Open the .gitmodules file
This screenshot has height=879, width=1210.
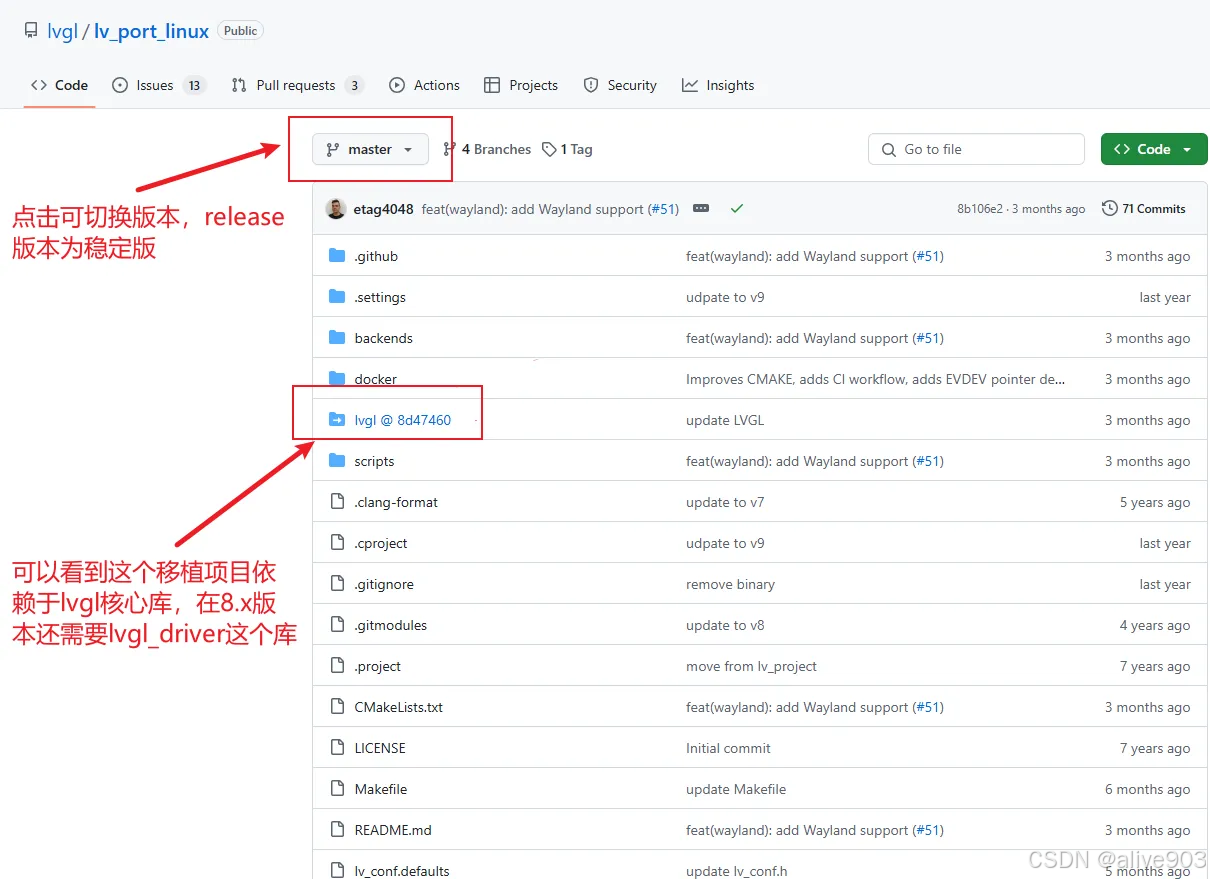point(390,625)
